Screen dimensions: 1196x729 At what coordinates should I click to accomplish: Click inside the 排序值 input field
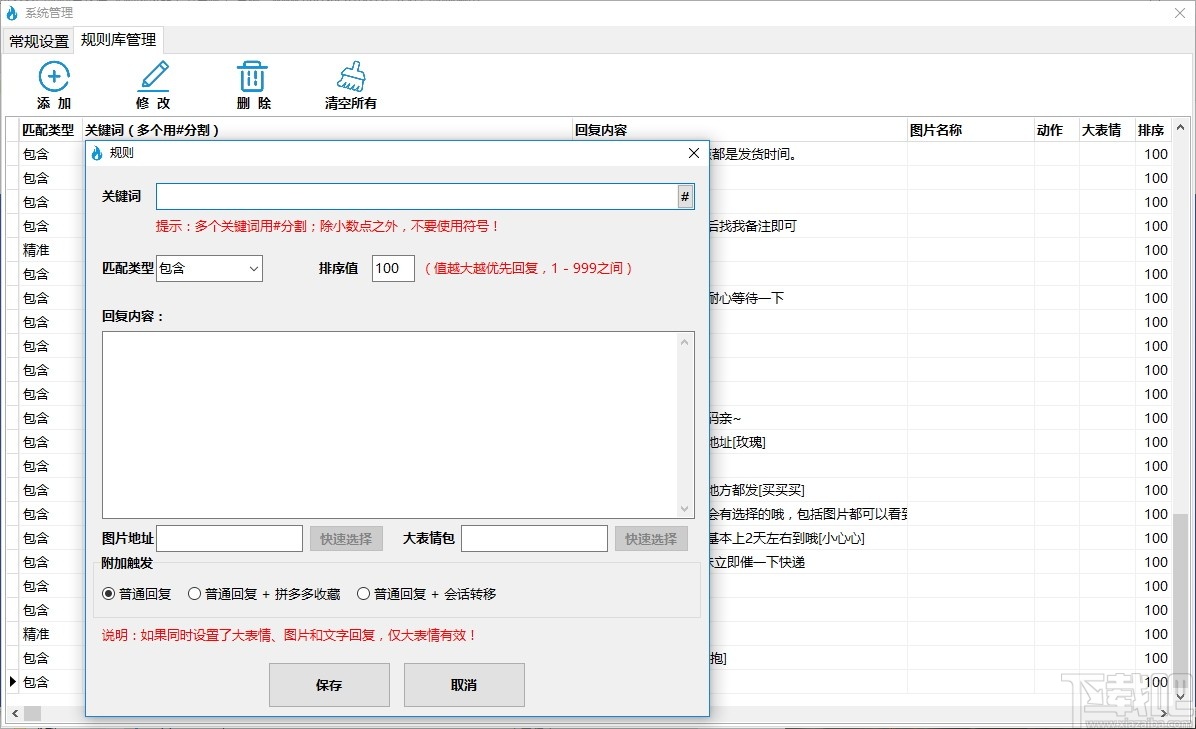(x=392, y=268)
